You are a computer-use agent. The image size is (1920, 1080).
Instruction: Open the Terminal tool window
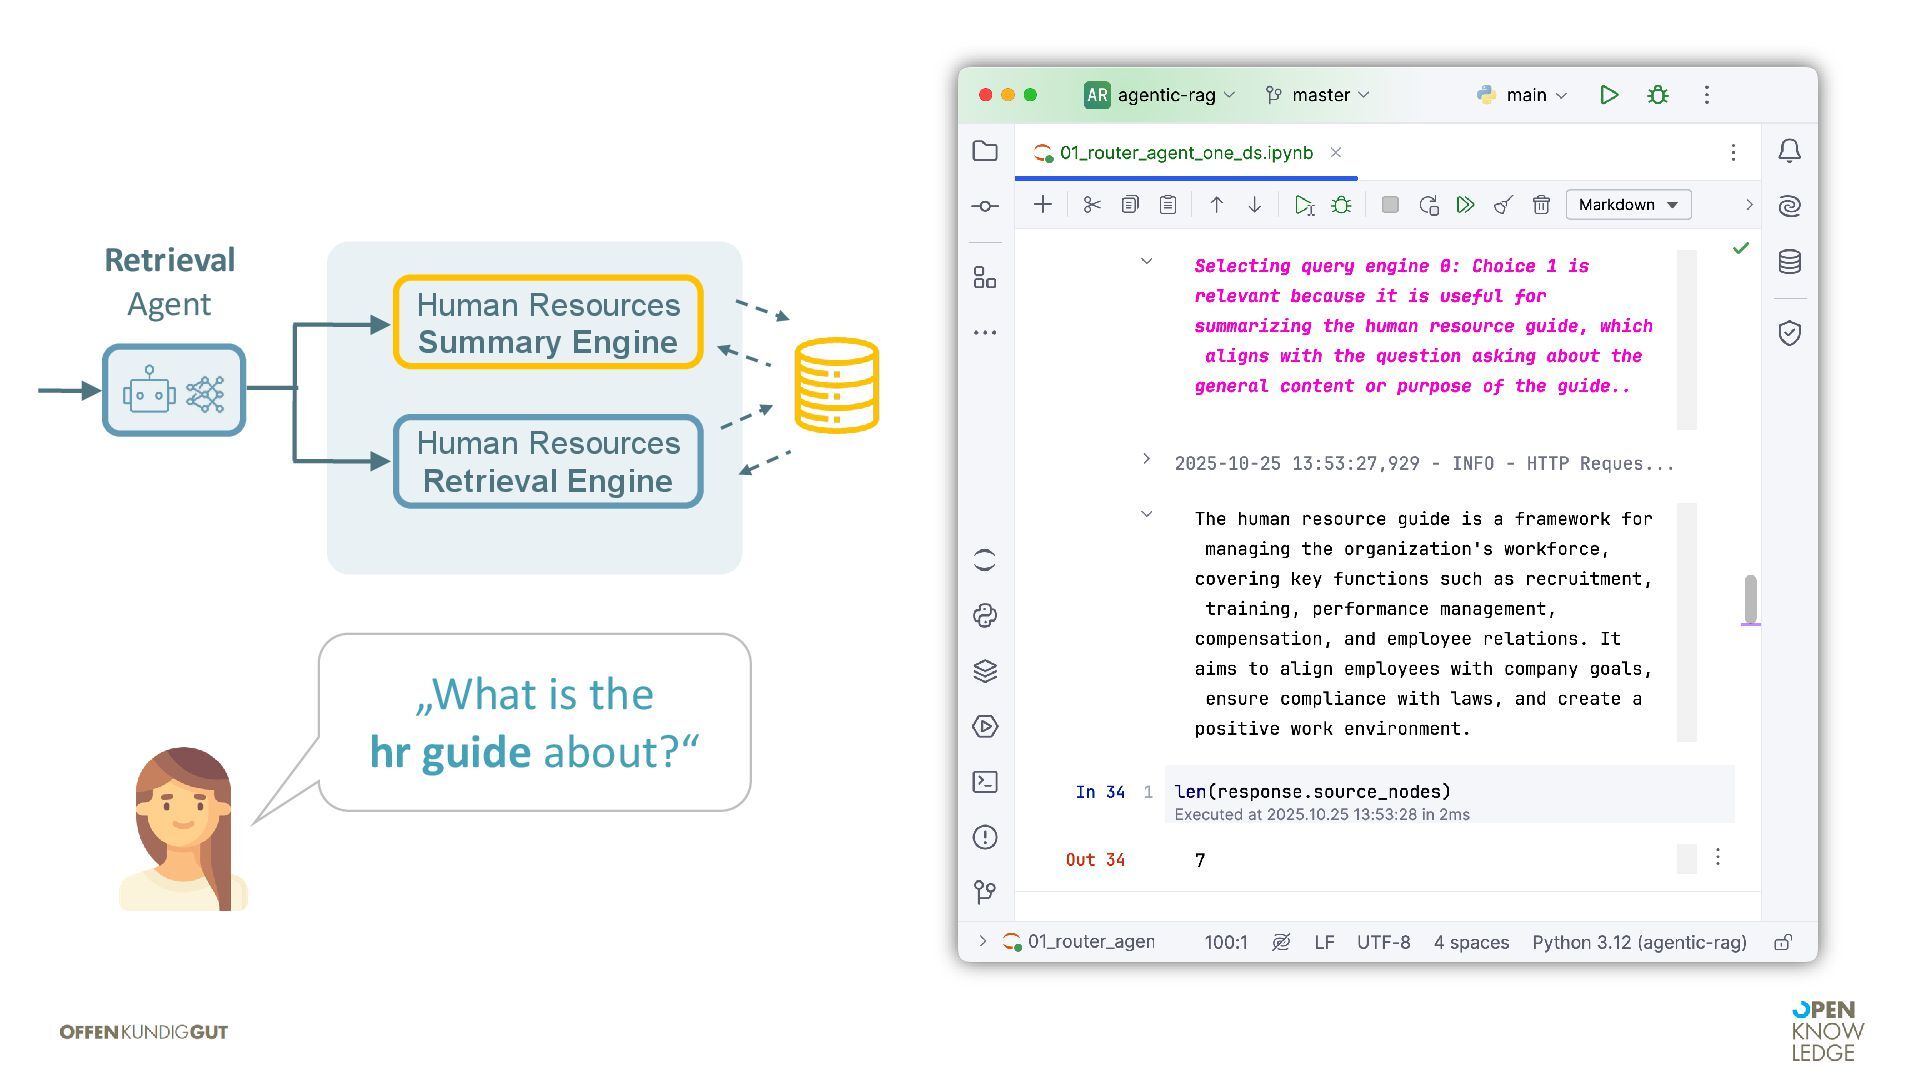click(x=985, y=782)
